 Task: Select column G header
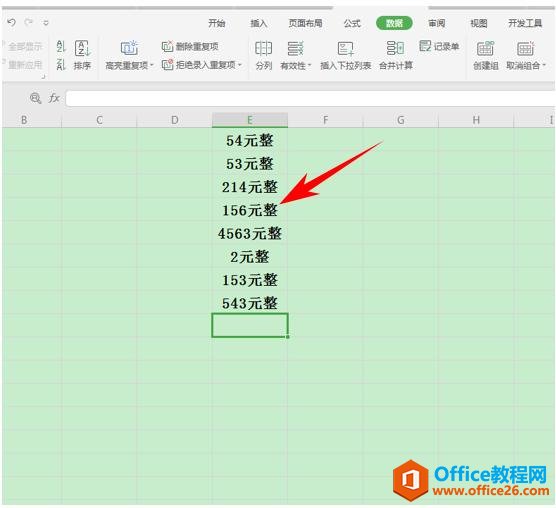pos(401,120)
